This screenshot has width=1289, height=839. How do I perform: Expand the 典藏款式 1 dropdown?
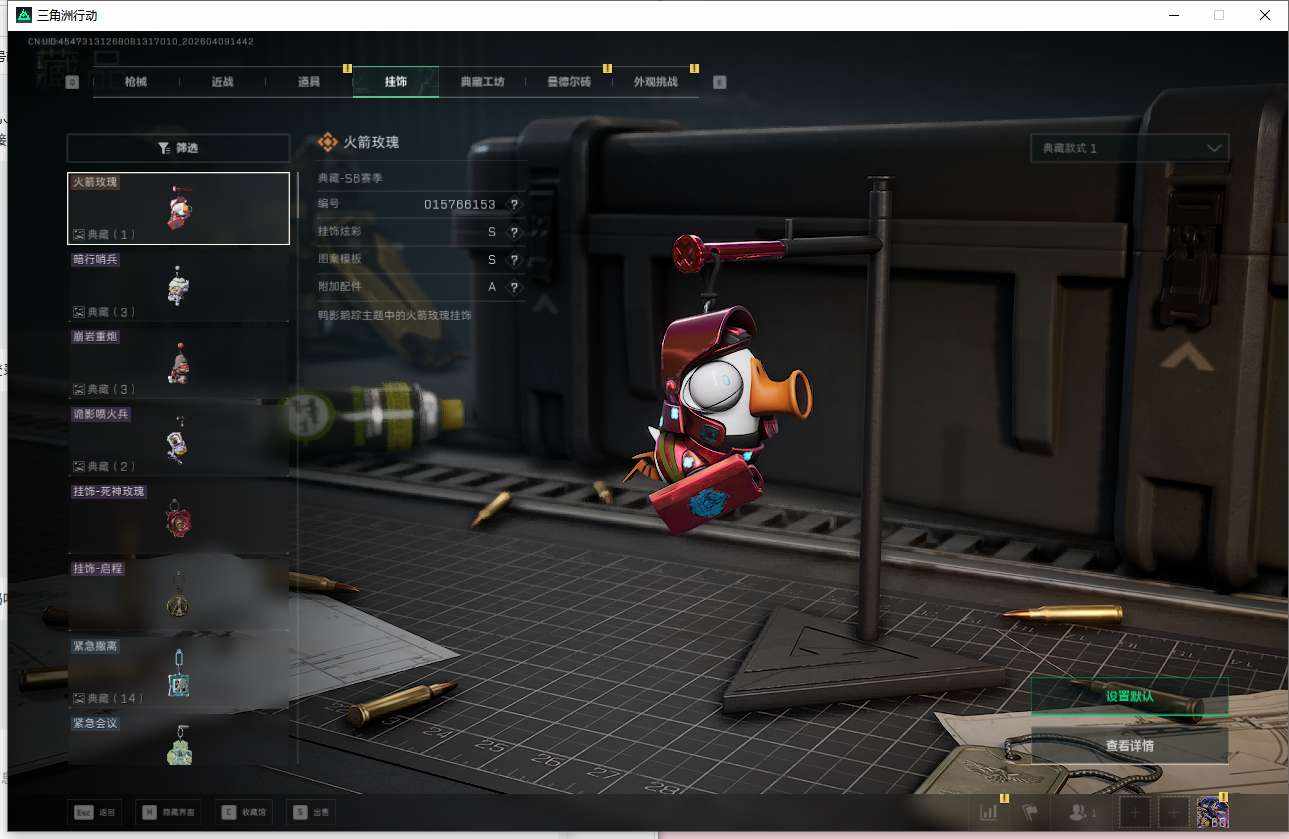(1130, 148)
